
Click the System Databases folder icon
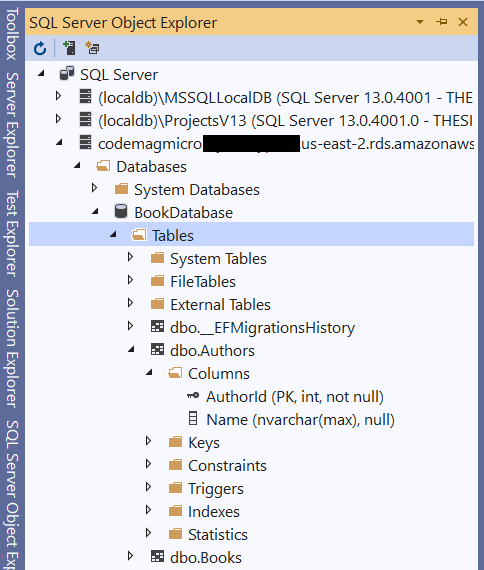121,189
